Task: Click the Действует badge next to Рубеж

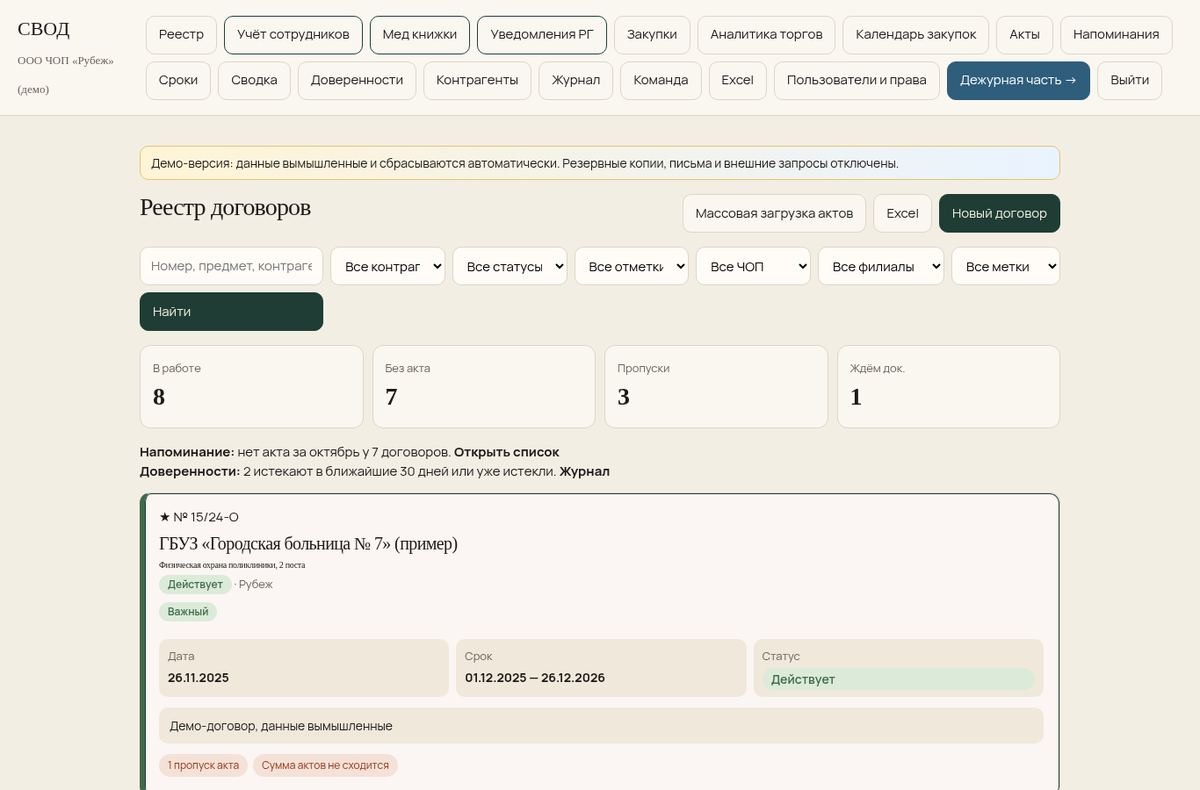Action: (195, 584)
